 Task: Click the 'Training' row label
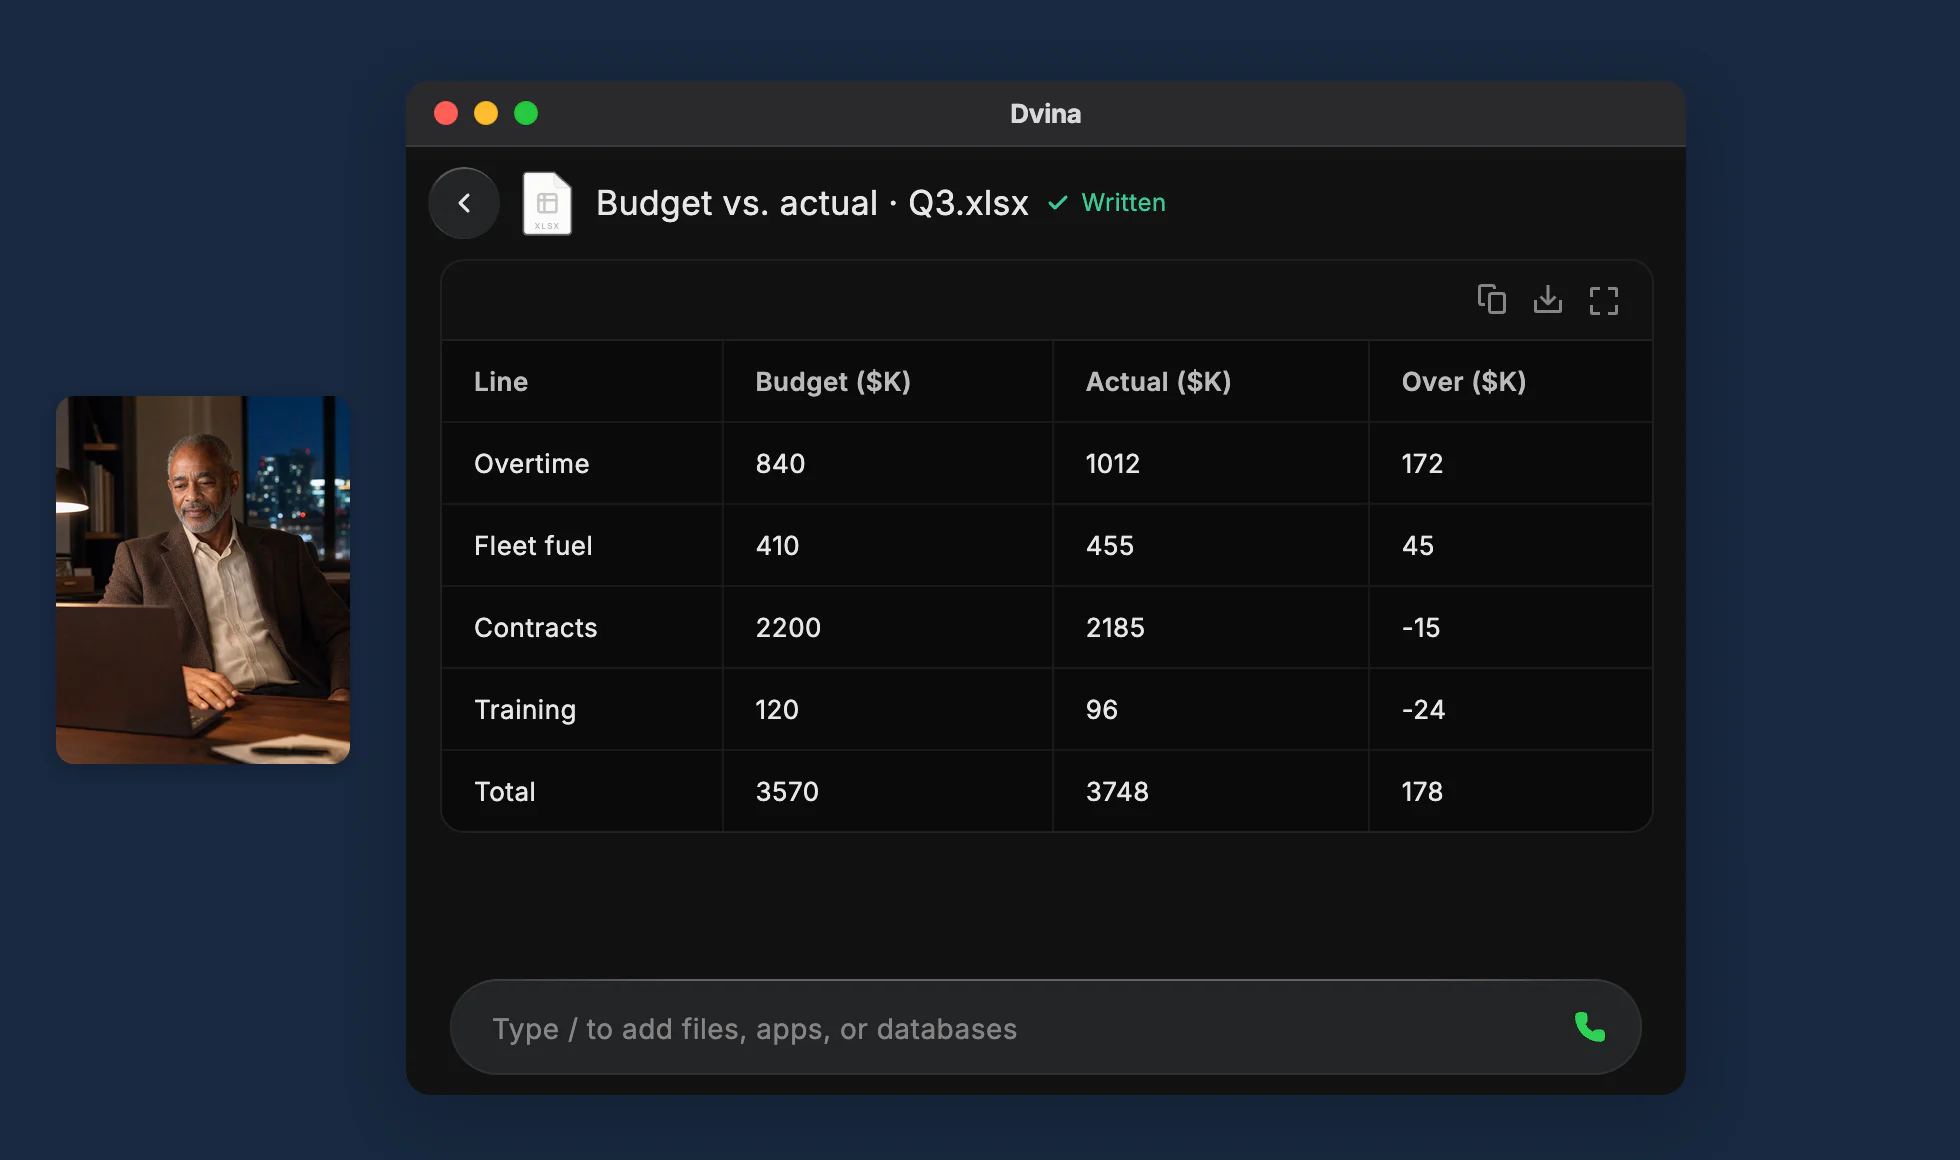pyautogui.click(x=525, y=710)
